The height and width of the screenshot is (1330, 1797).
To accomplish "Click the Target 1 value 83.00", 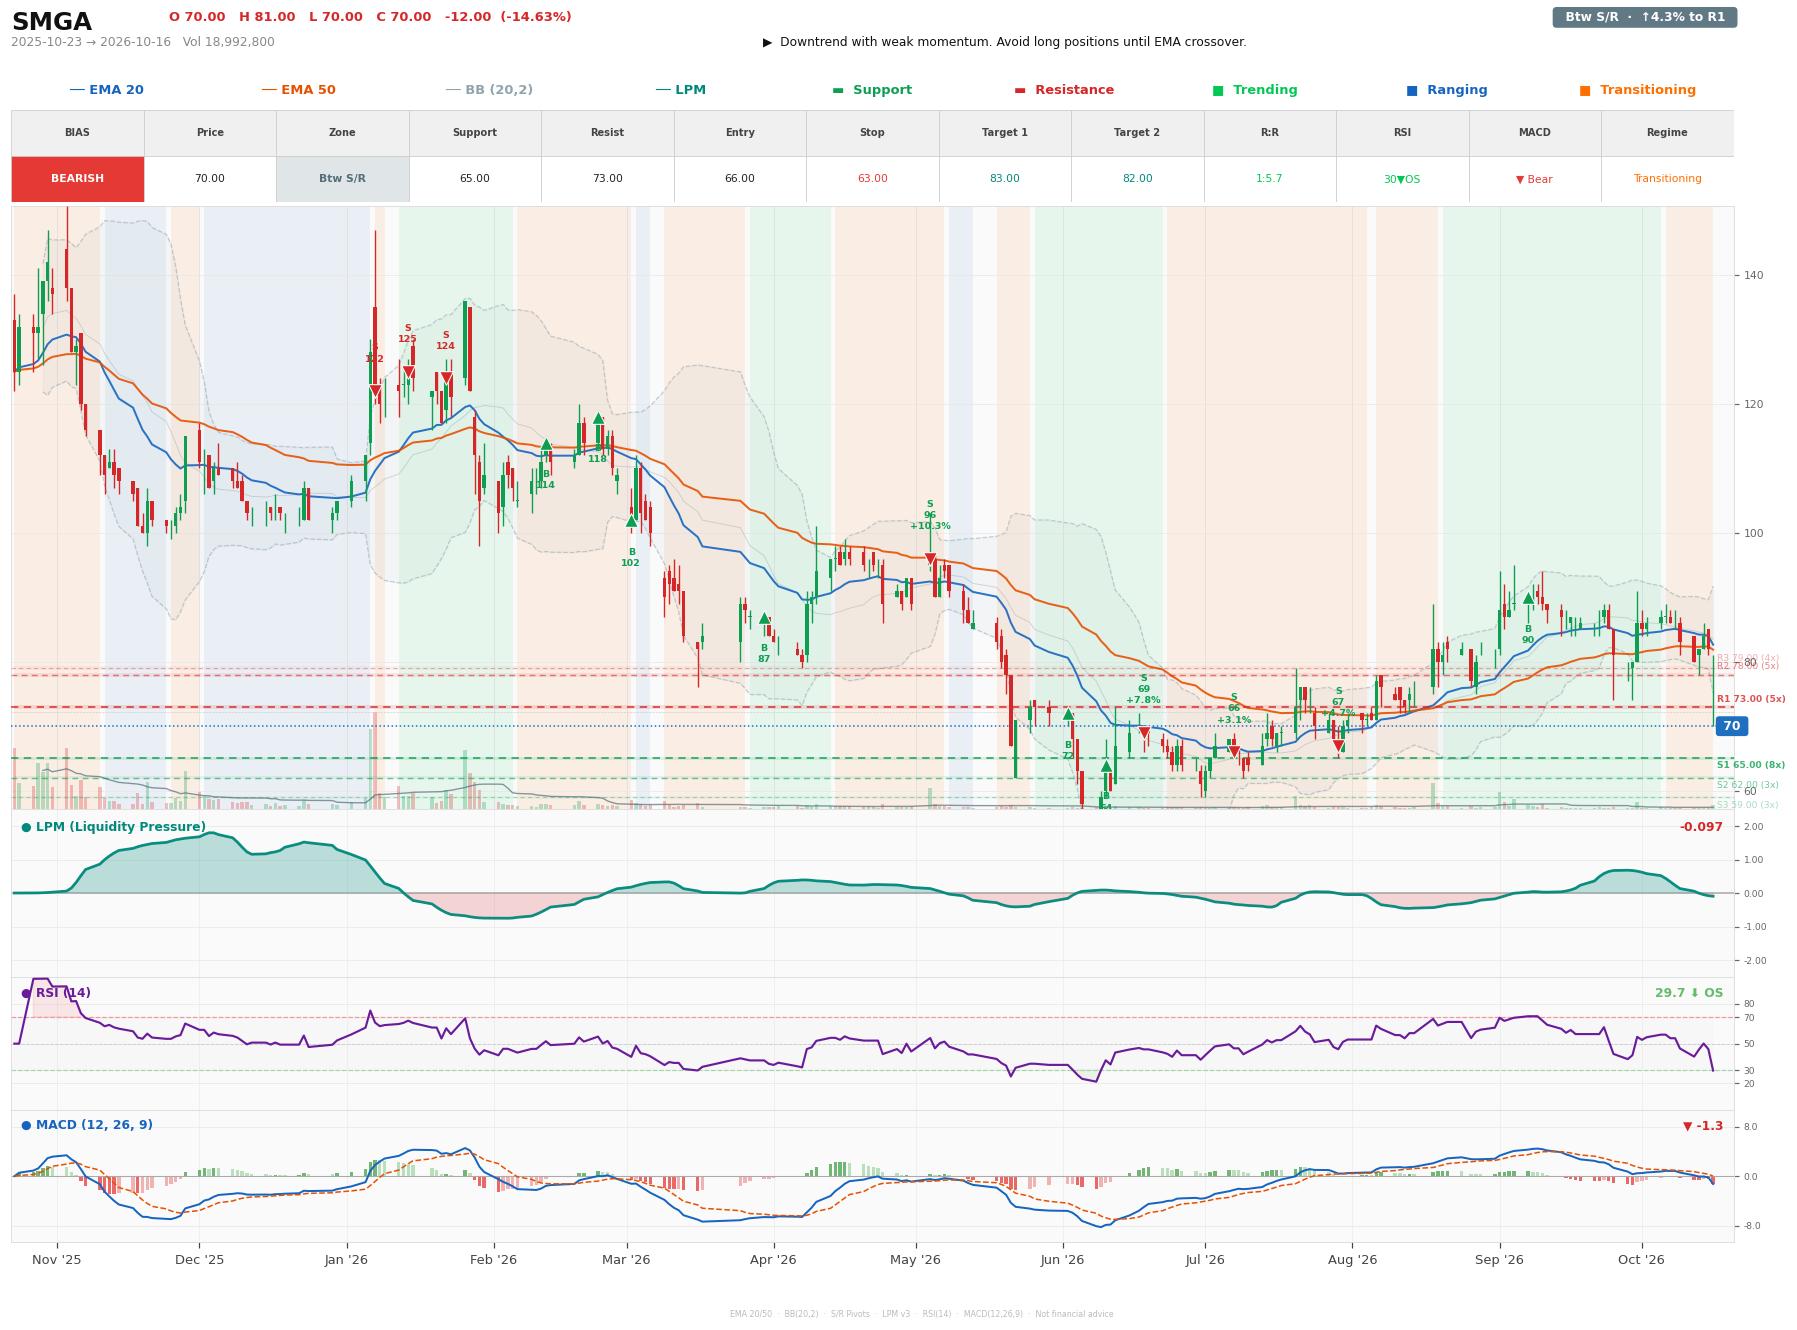I will [x=1005, y=179].
